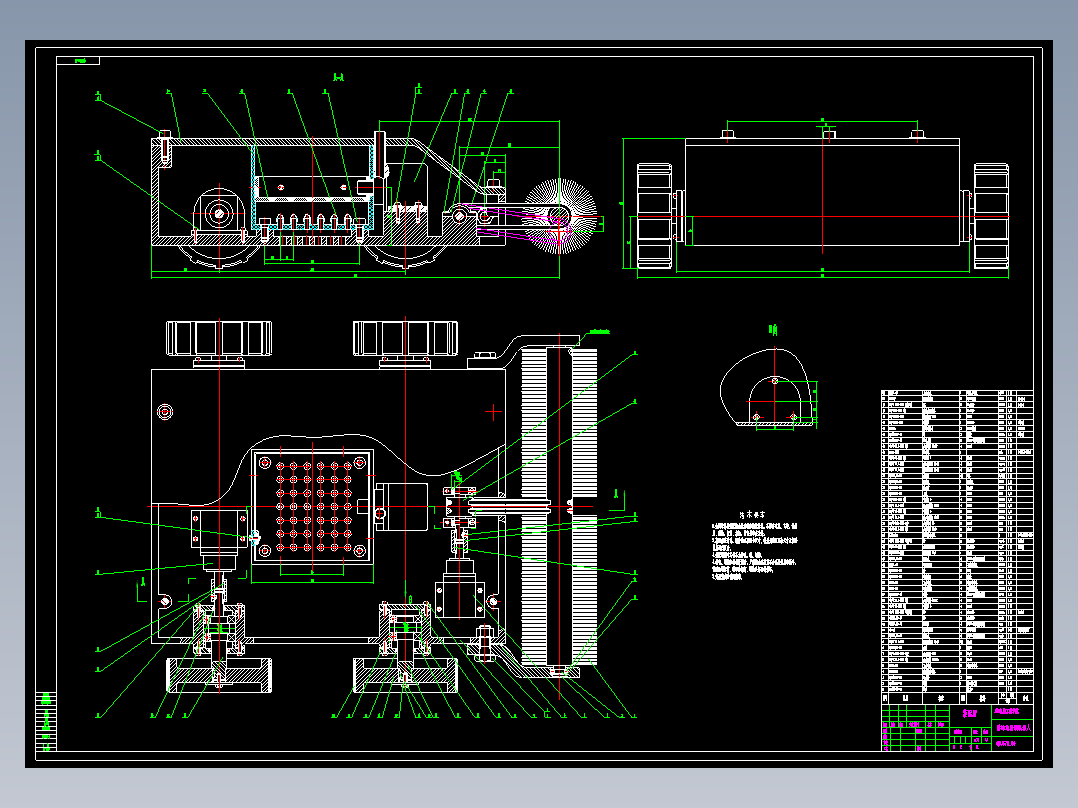Click the red crosshair mark near the roller brush
Screen dimensions: 1078x808
click(x=493, y=412)
